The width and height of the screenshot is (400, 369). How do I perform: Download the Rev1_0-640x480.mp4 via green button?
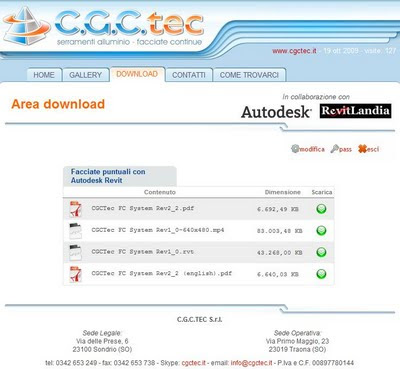point(321,231)
